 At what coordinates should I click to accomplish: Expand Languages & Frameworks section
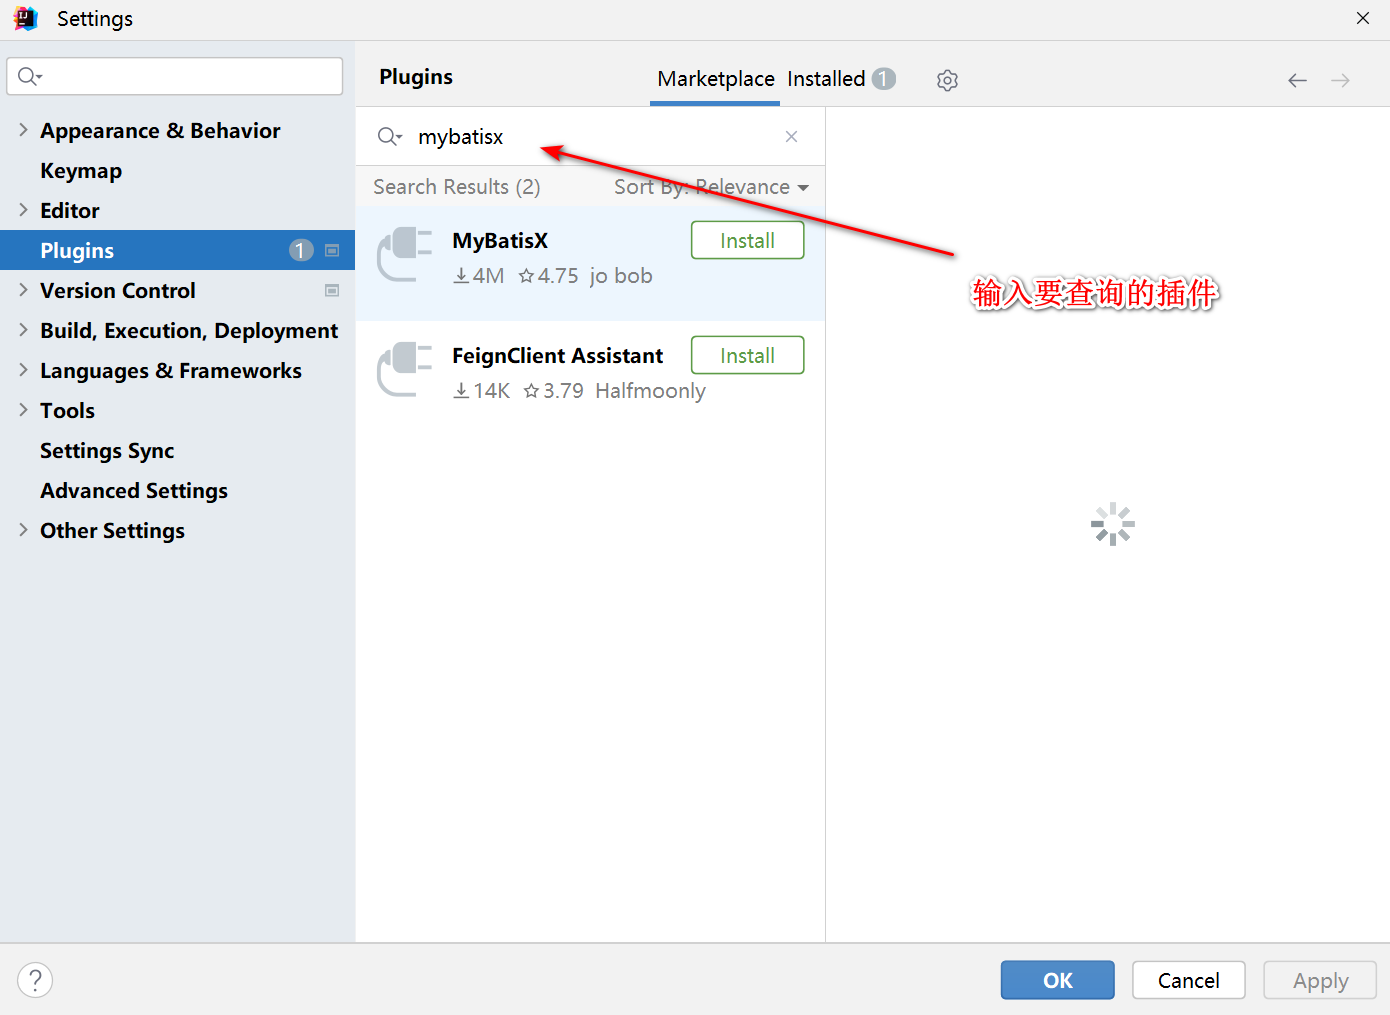tap(23, 370)
